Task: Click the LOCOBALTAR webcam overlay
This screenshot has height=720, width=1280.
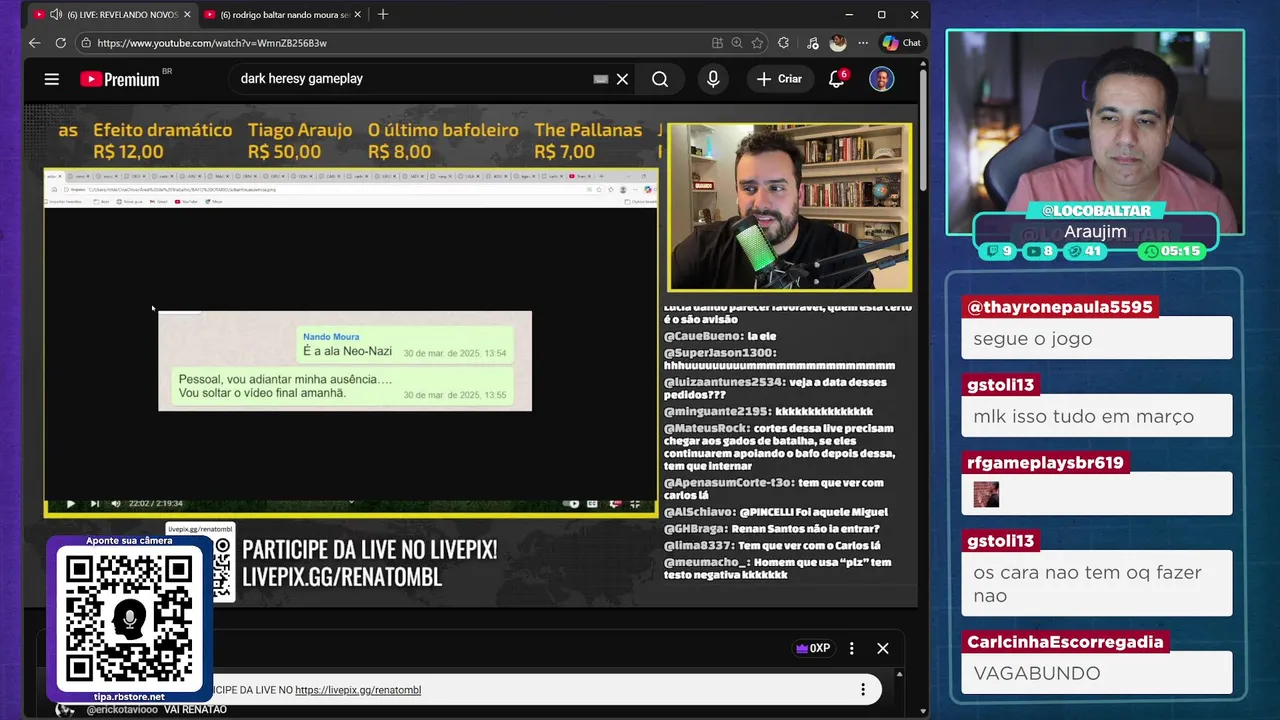Action: (1096, 130)
